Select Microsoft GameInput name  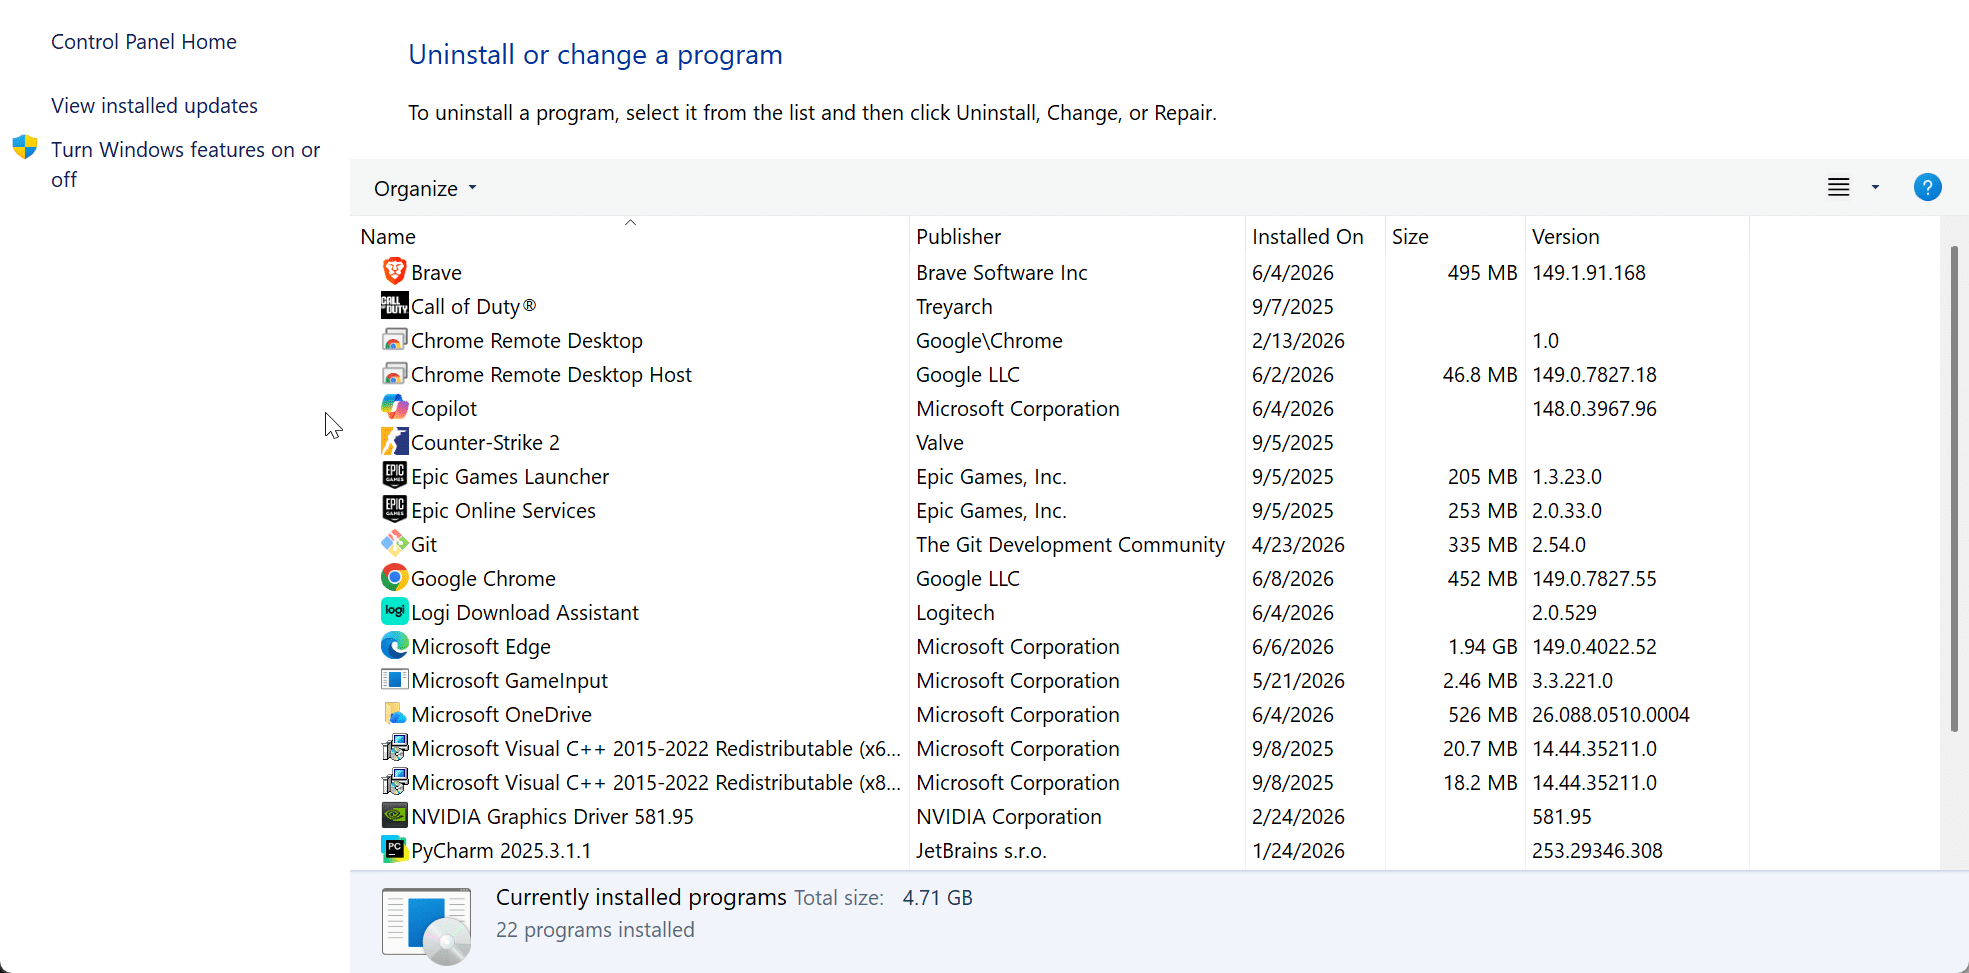pos(509,681)
